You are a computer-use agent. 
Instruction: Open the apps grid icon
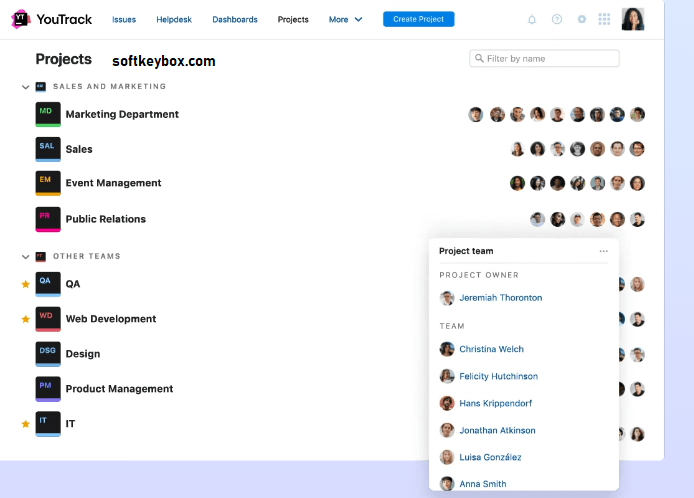click(x=604, y=19)
